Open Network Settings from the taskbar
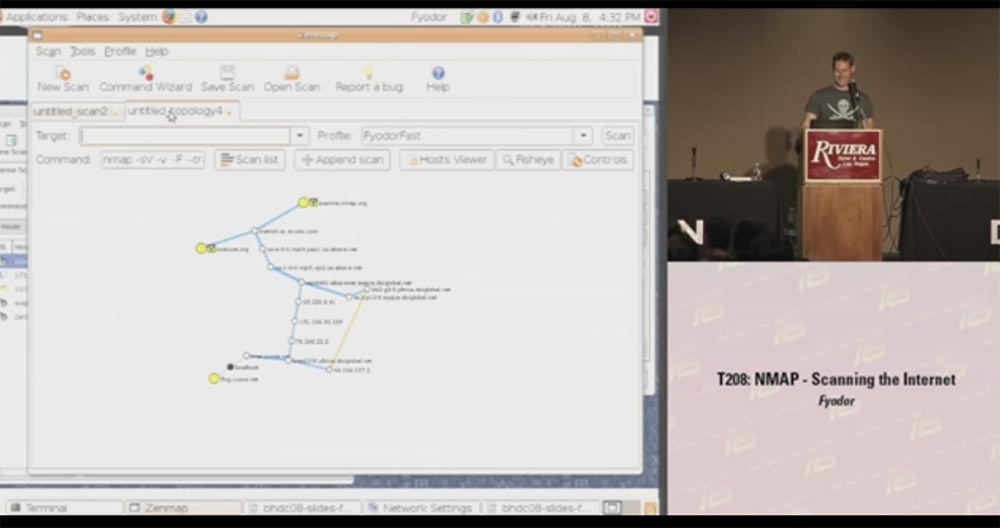The image size is (1000, 528). pos(422,508)
